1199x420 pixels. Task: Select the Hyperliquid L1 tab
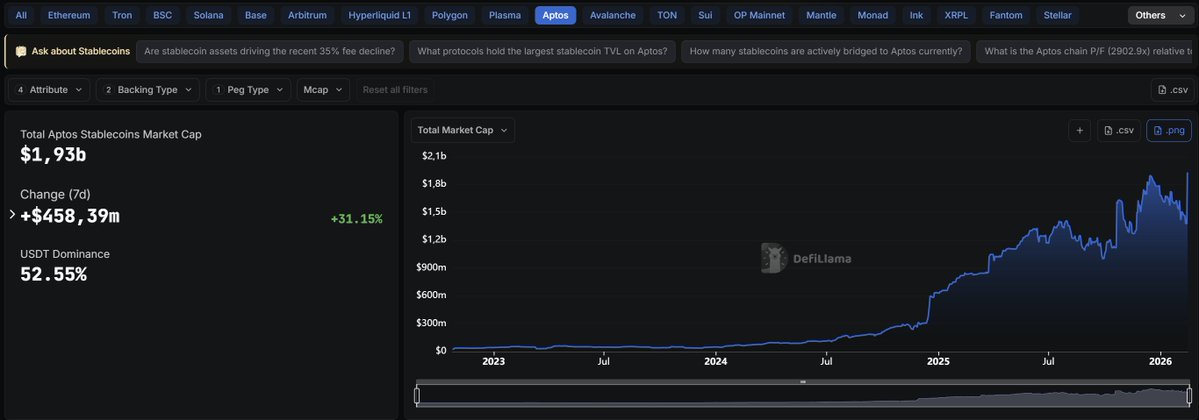pyautogui.click(x=379, y=15)
